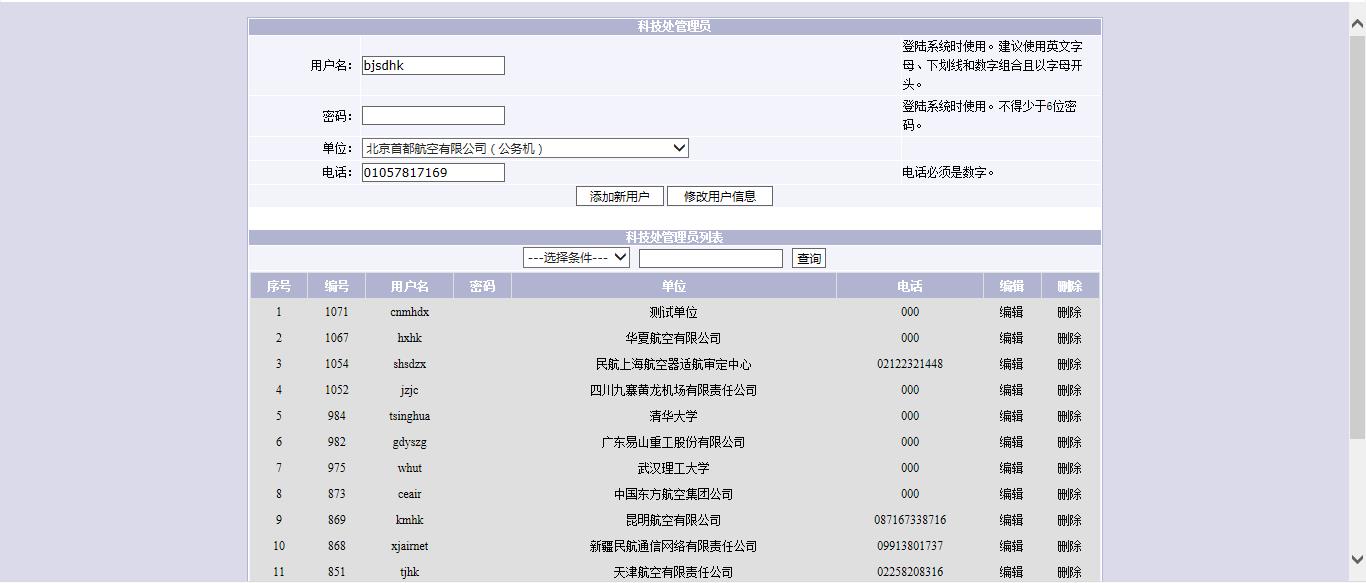
Task: Select the 清华大学 cell
Action: click(674, 416)
